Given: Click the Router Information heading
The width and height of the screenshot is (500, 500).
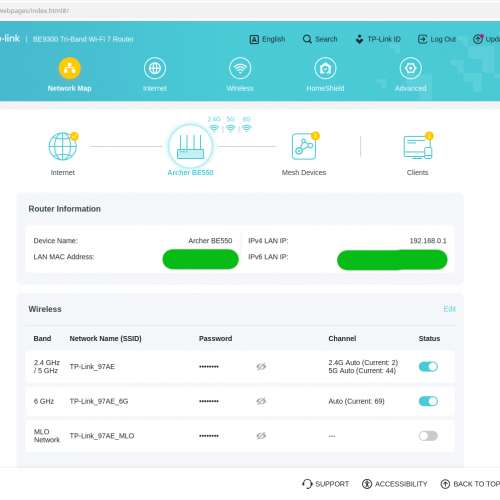Looking at the screenshot, I should tap(64, 209).
